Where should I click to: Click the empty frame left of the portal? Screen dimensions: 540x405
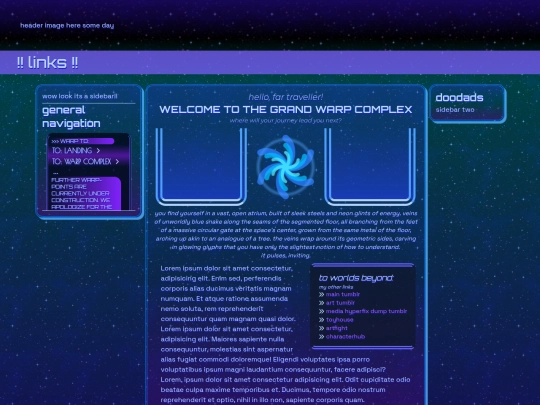[201, 167]
